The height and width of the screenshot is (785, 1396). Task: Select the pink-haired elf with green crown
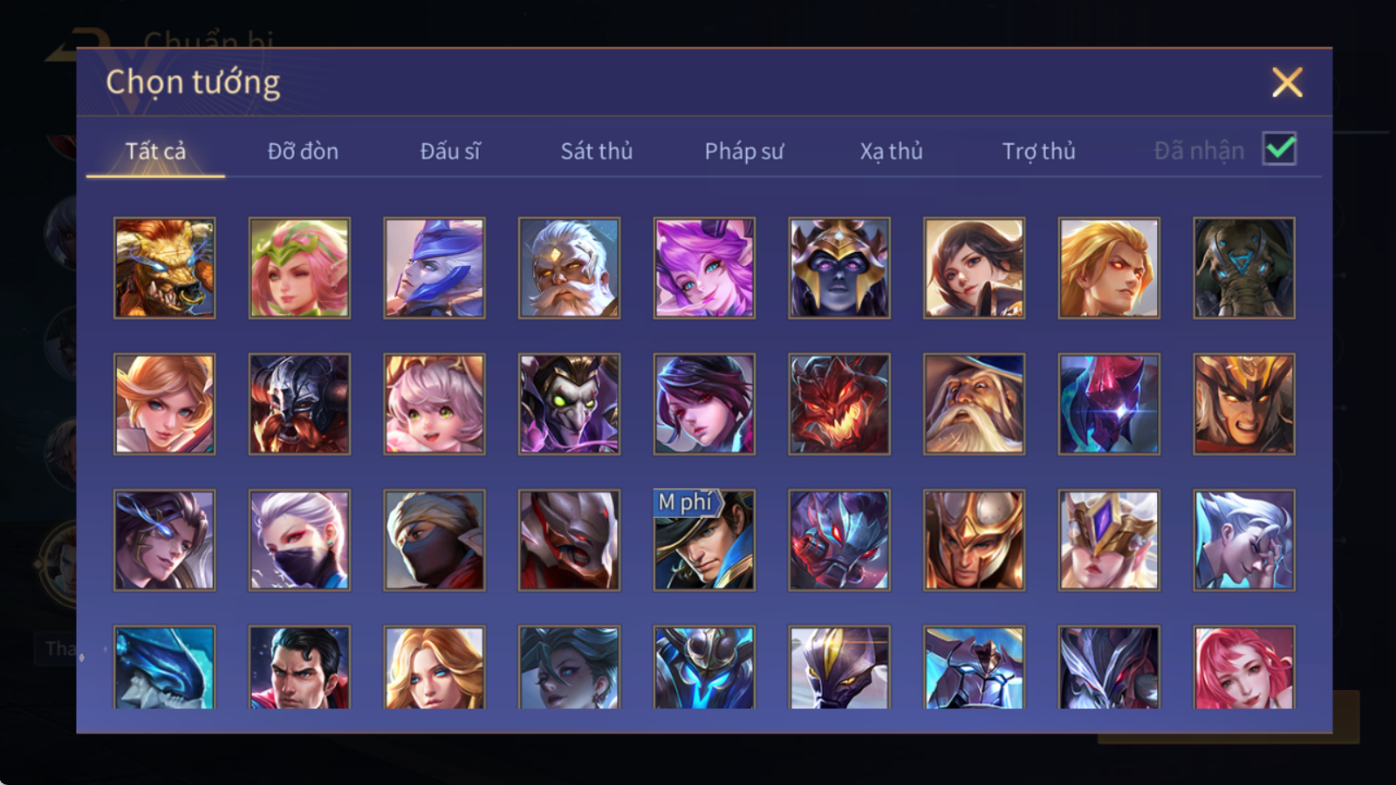click(299, 268)
